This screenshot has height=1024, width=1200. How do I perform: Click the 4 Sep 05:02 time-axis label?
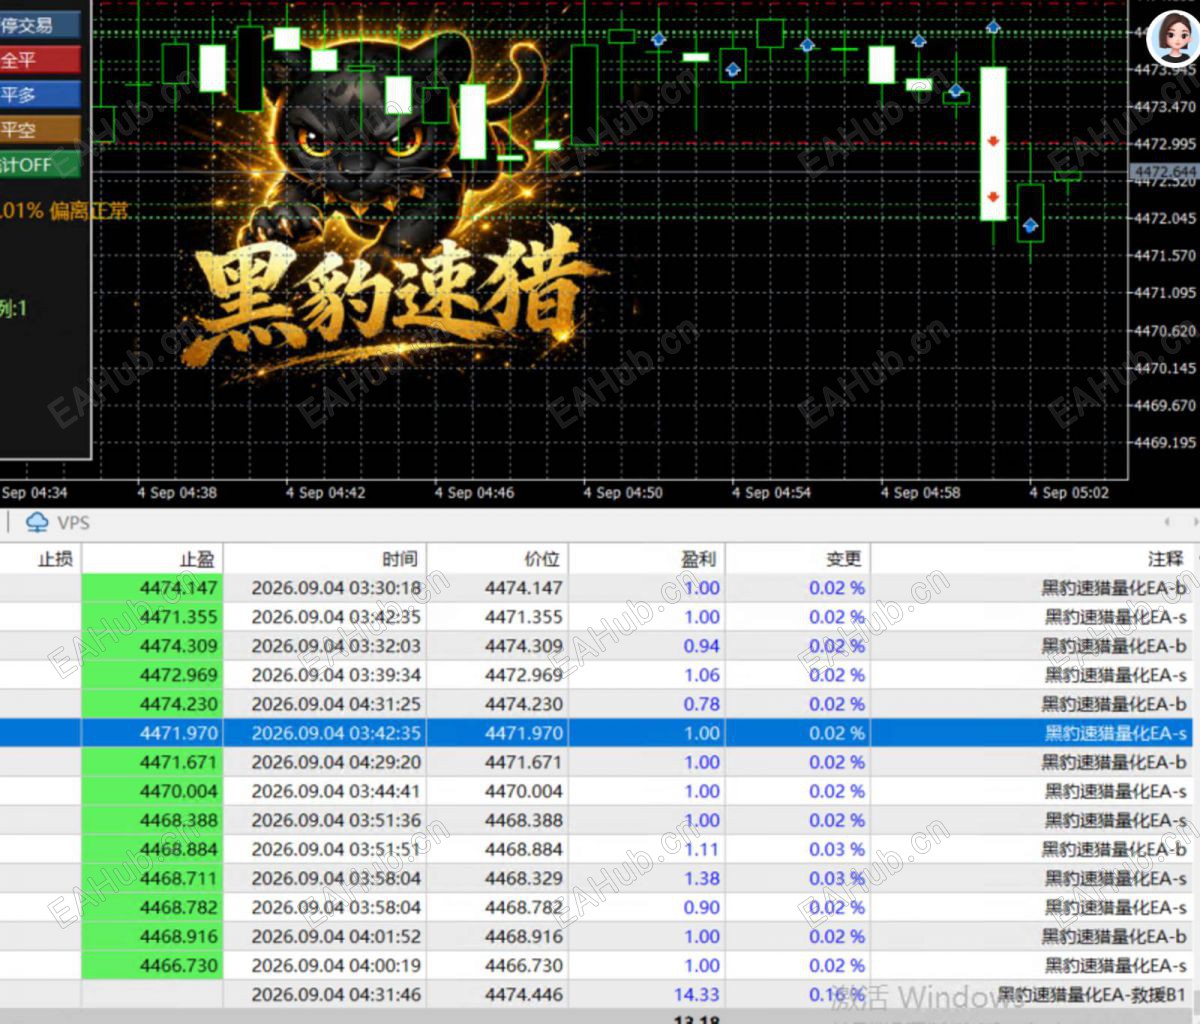1069,492
